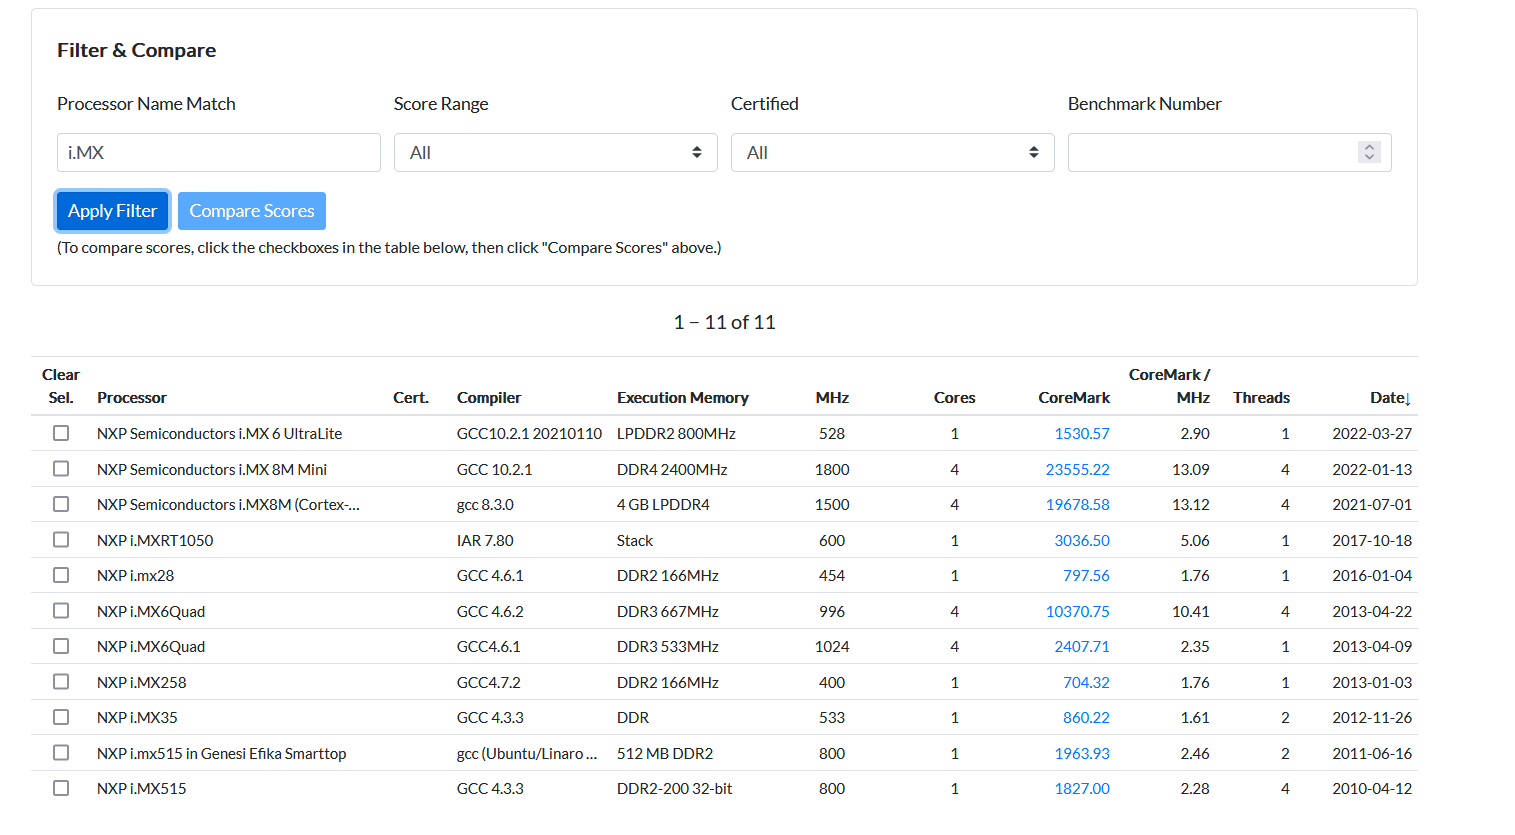Open CoreMark score 2407.71 link
The image size is (1515, 835).
pos(1082,647)
